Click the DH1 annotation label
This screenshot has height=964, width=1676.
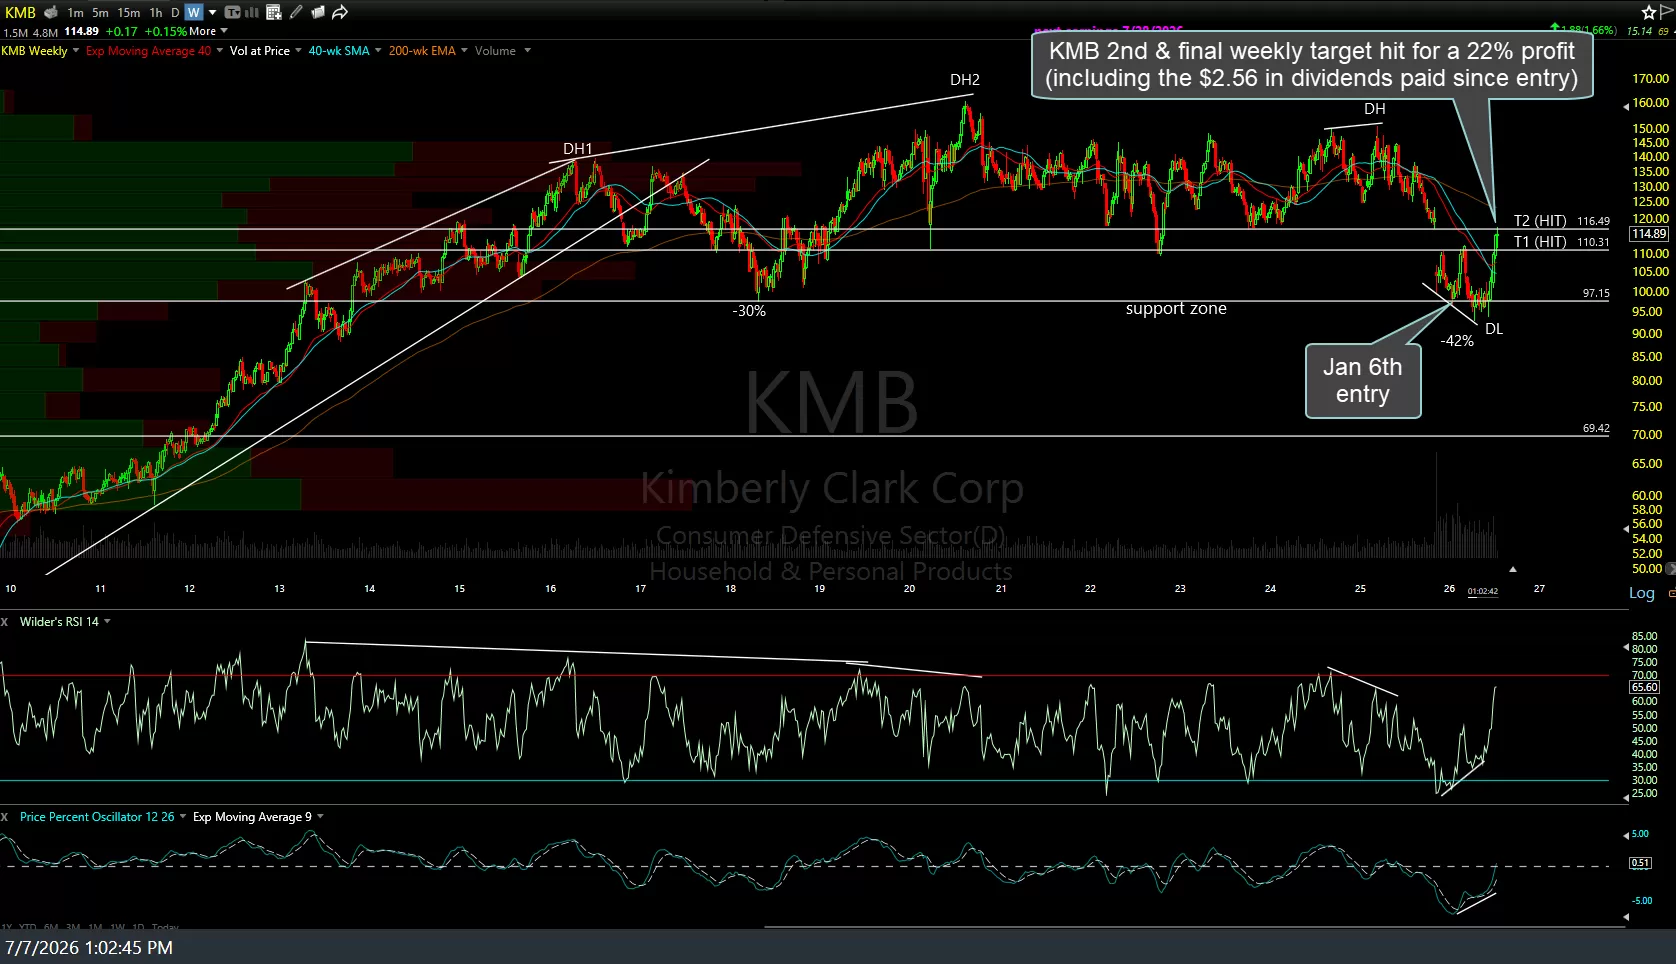pyautogui.click(x=578, y=149)
